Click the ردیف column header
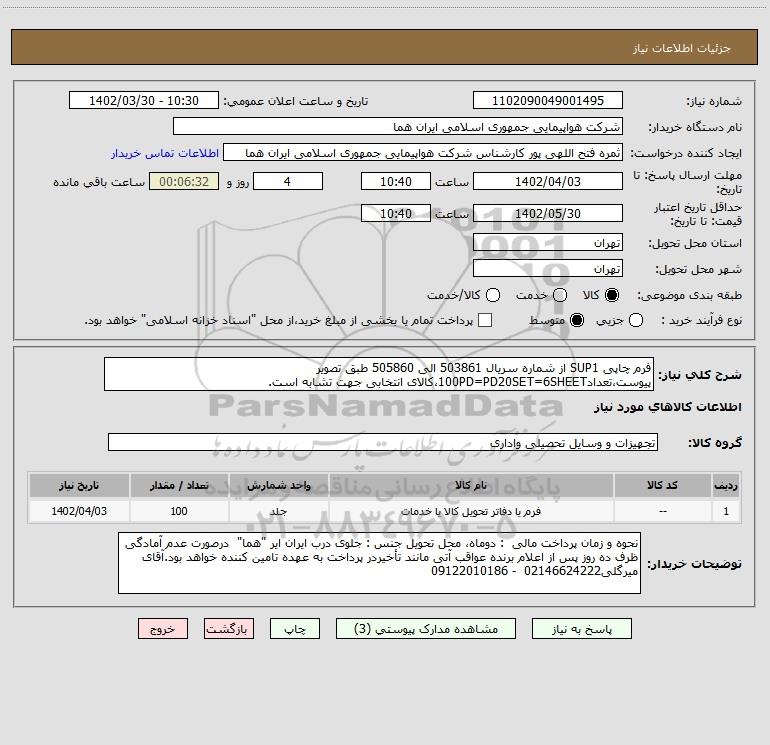The width and height of the screenshot is (770, 745). point(726,485)
